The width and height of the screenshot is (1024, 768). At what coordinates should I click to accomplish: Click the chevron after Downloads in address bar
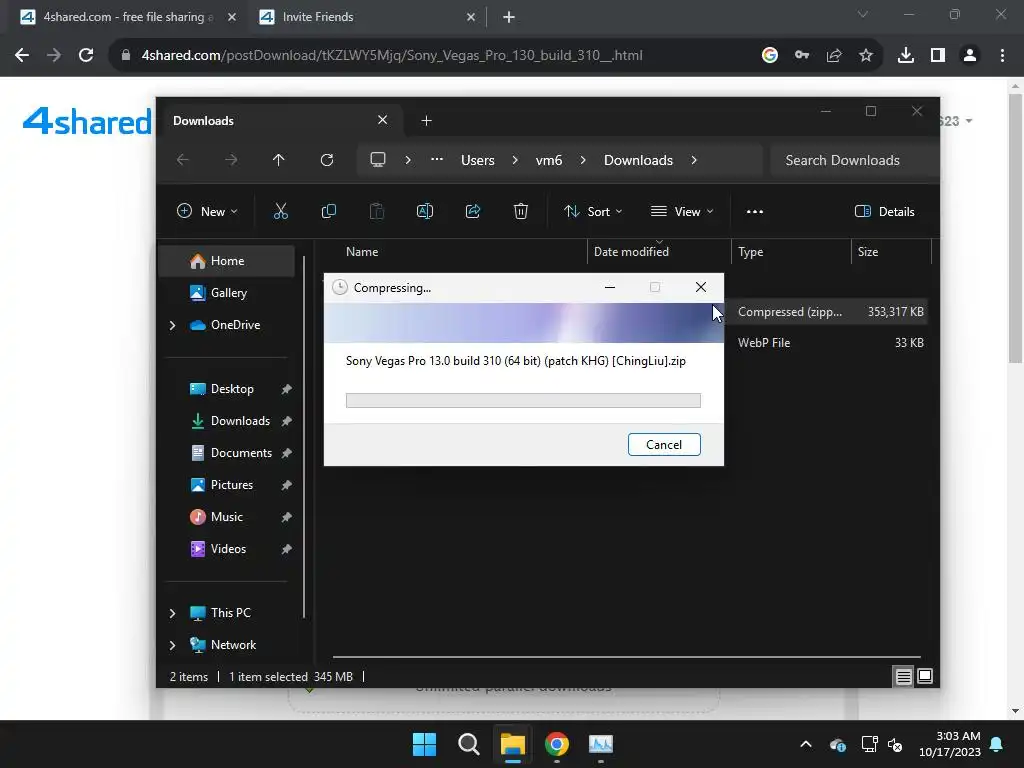point(694,160)
